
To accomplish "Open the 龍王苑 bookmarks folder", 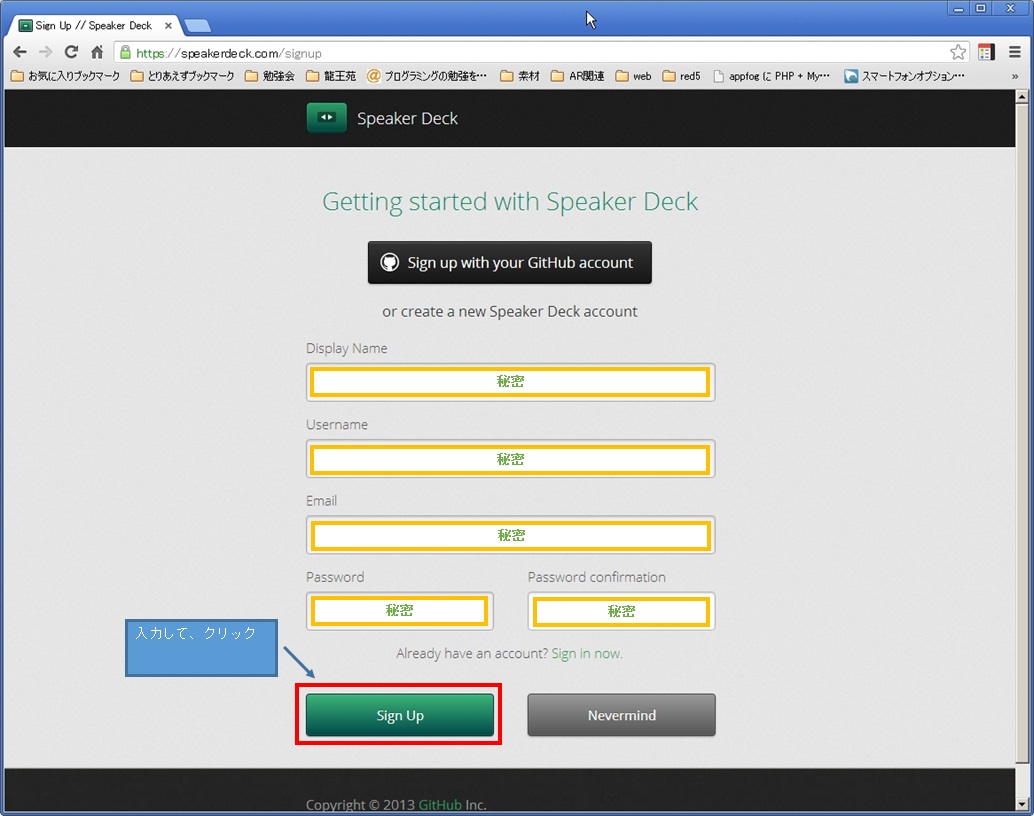I will coord(331,76).
